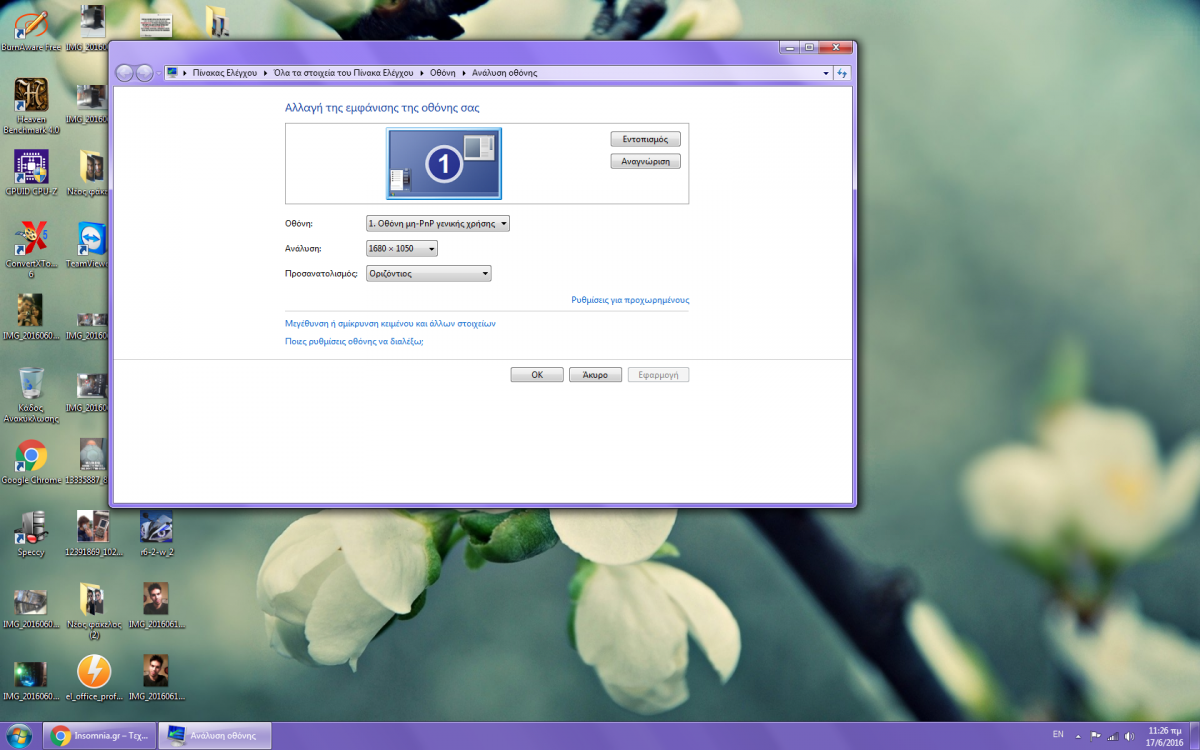
Task: Select the r6-2-w_2 desktop file
Action: tap(156, 534)
